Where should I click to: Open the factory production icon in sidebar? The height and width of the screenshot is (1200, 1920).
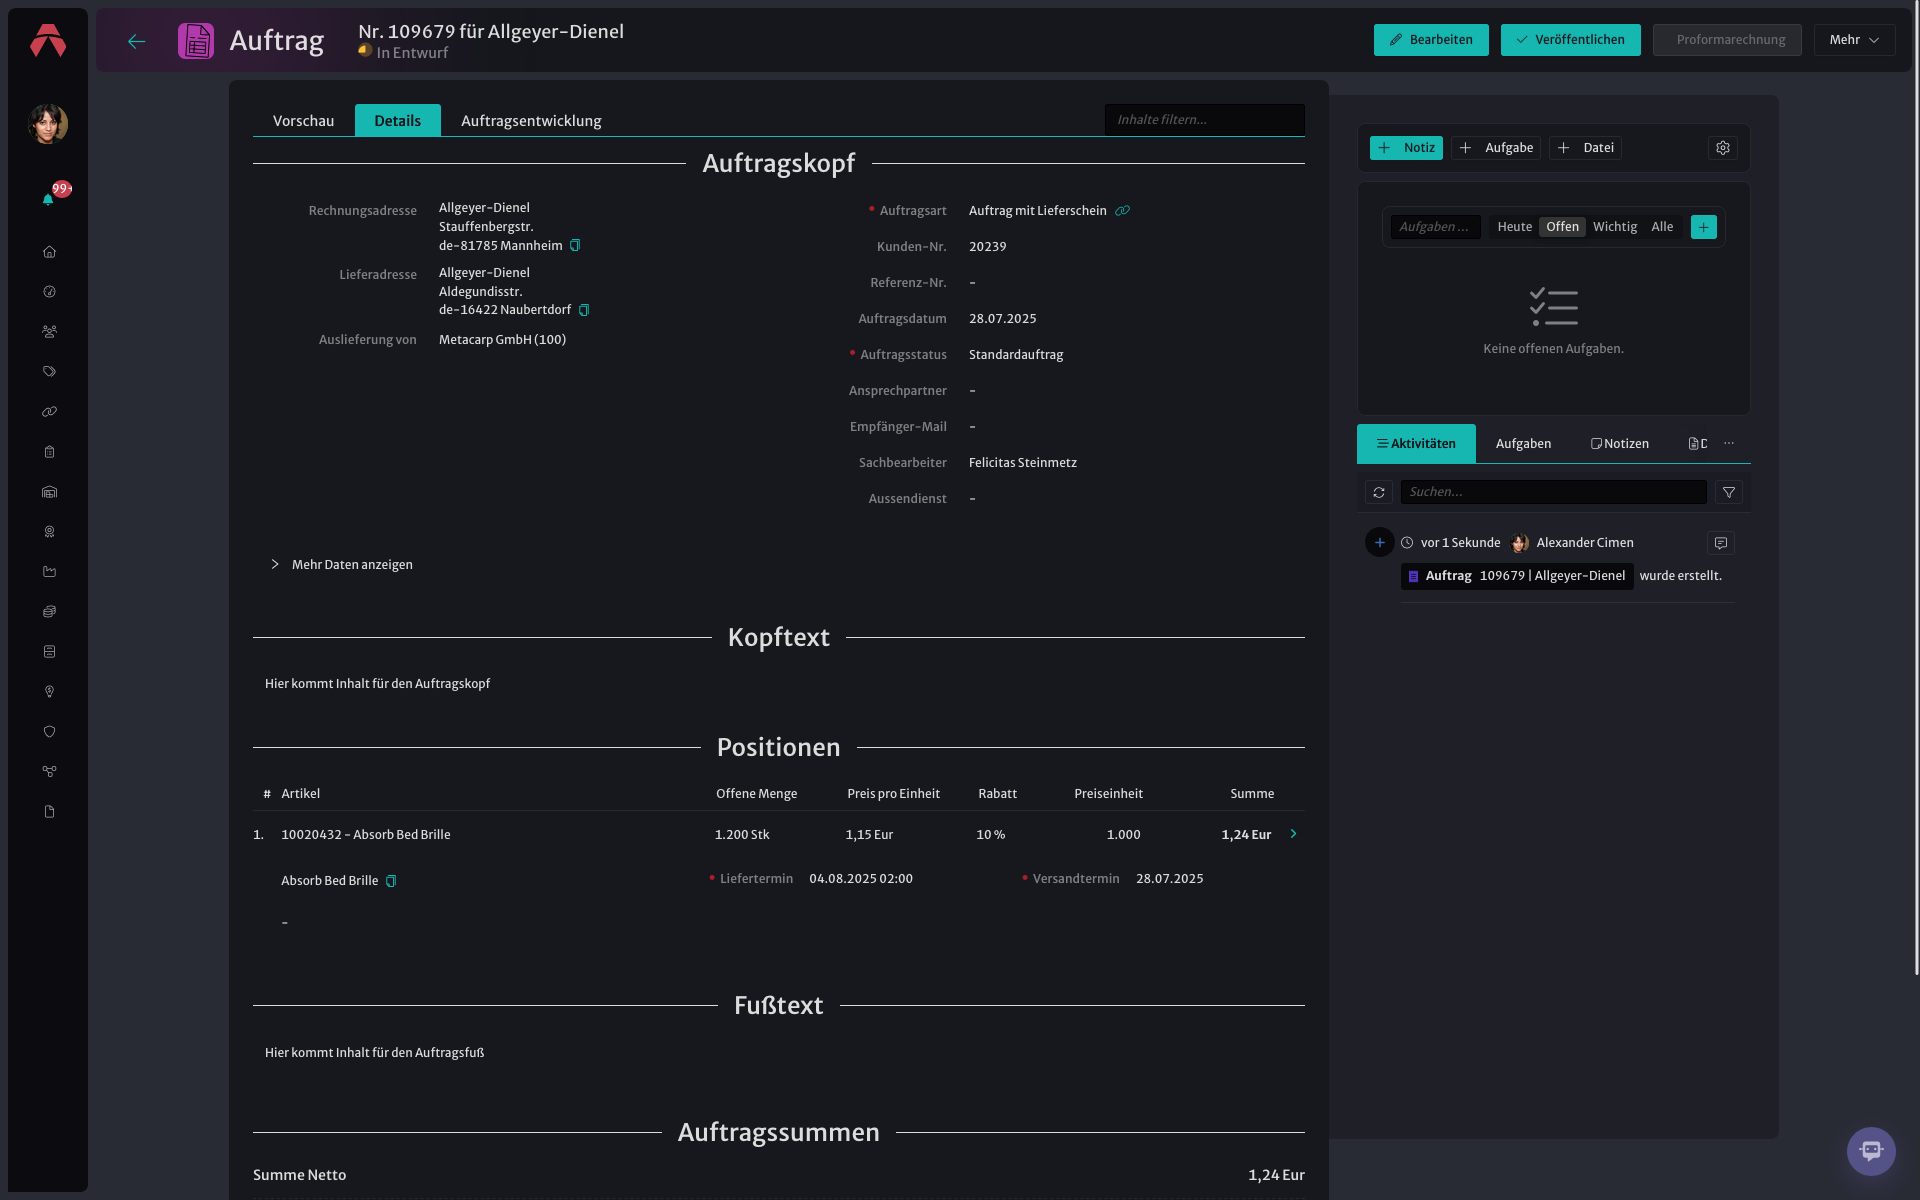pyautogui.click(x=49, y=572)
